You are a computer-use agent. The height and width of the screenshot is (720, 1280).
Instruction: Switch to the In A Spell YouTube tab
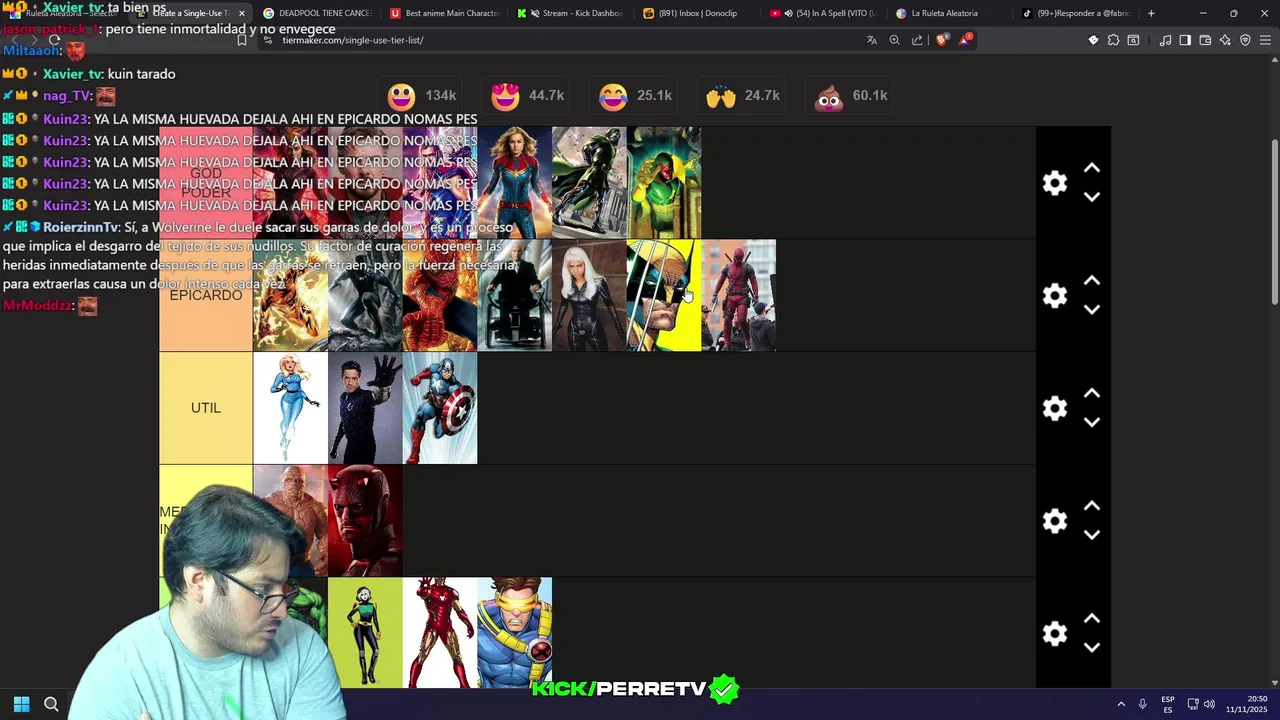(x=824, y=13)
